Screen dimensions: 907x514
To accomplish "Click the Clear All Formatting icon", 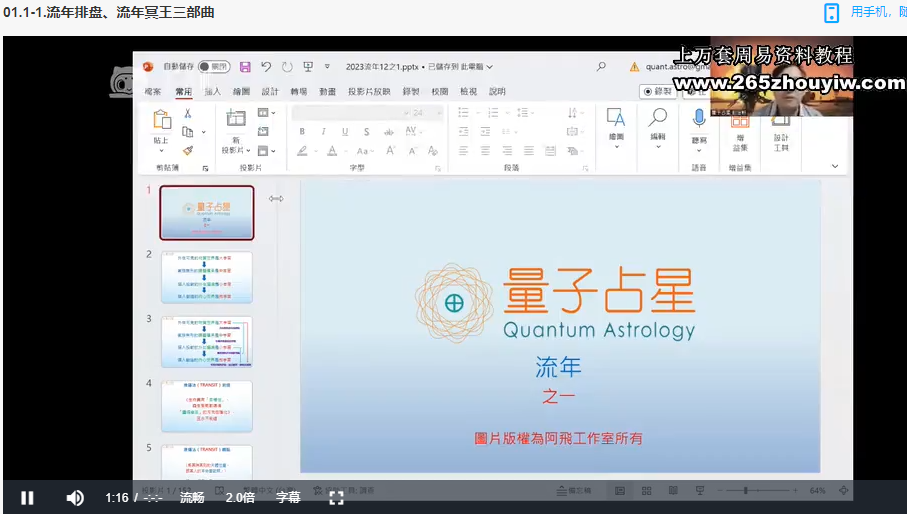I will click(433, 151).
